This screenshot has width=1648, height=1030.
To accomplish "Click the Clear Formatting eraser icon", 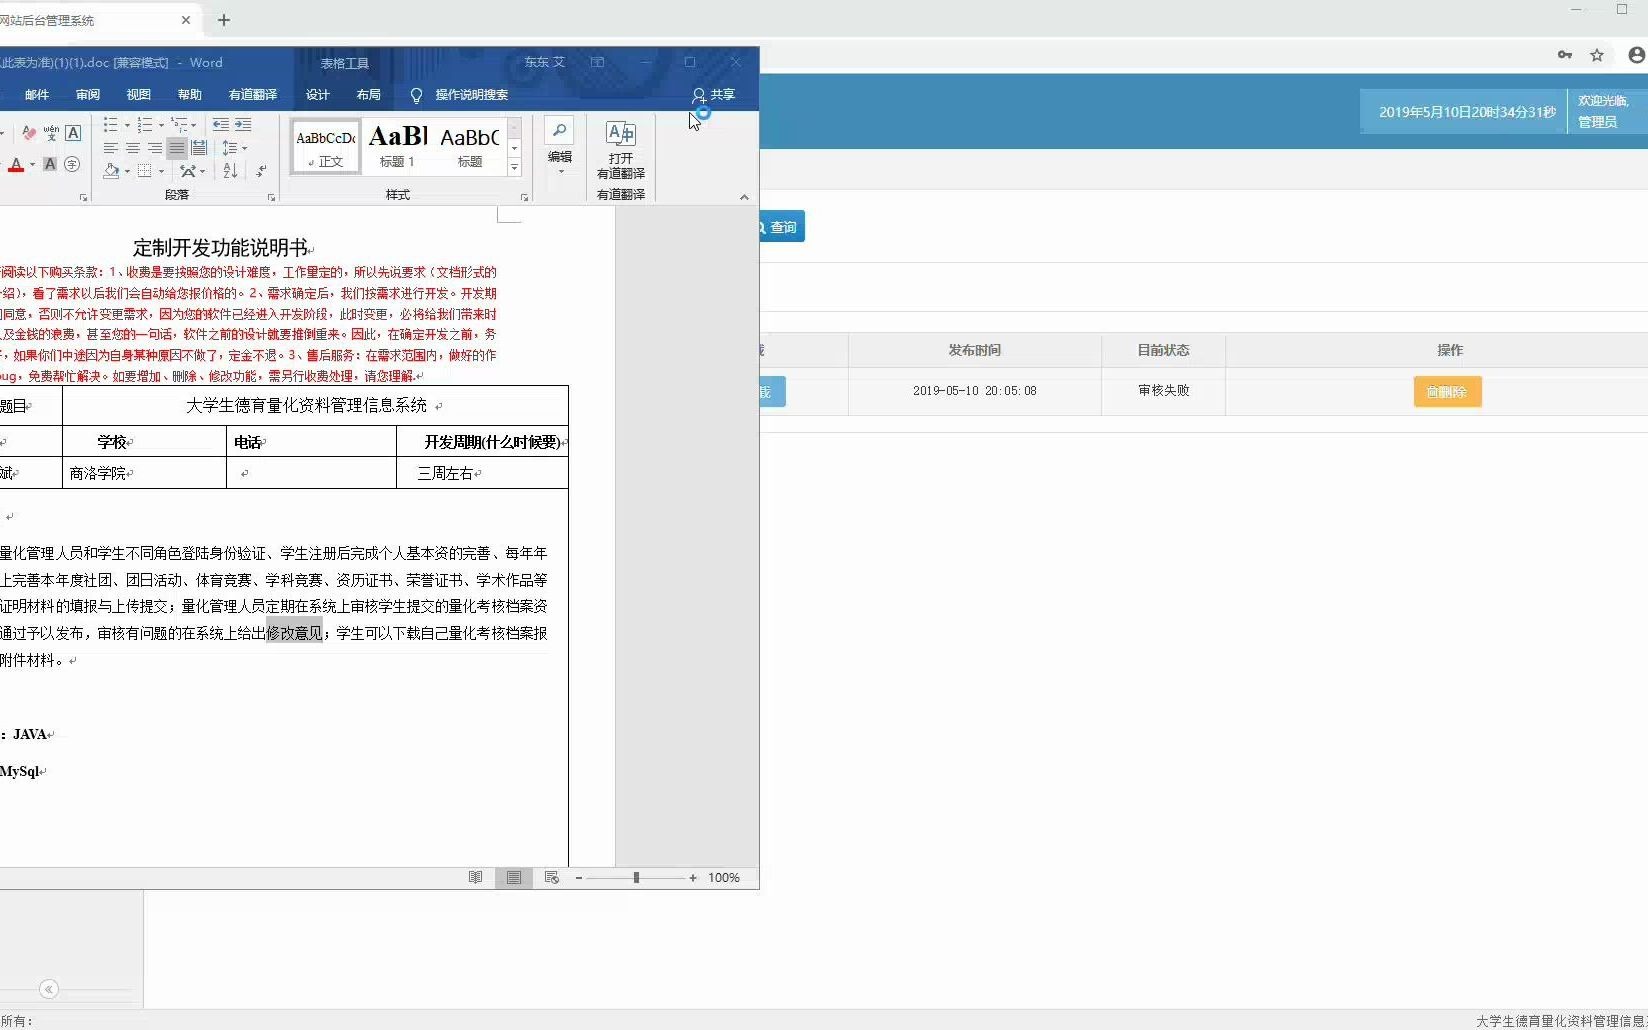I will [29, 133].
